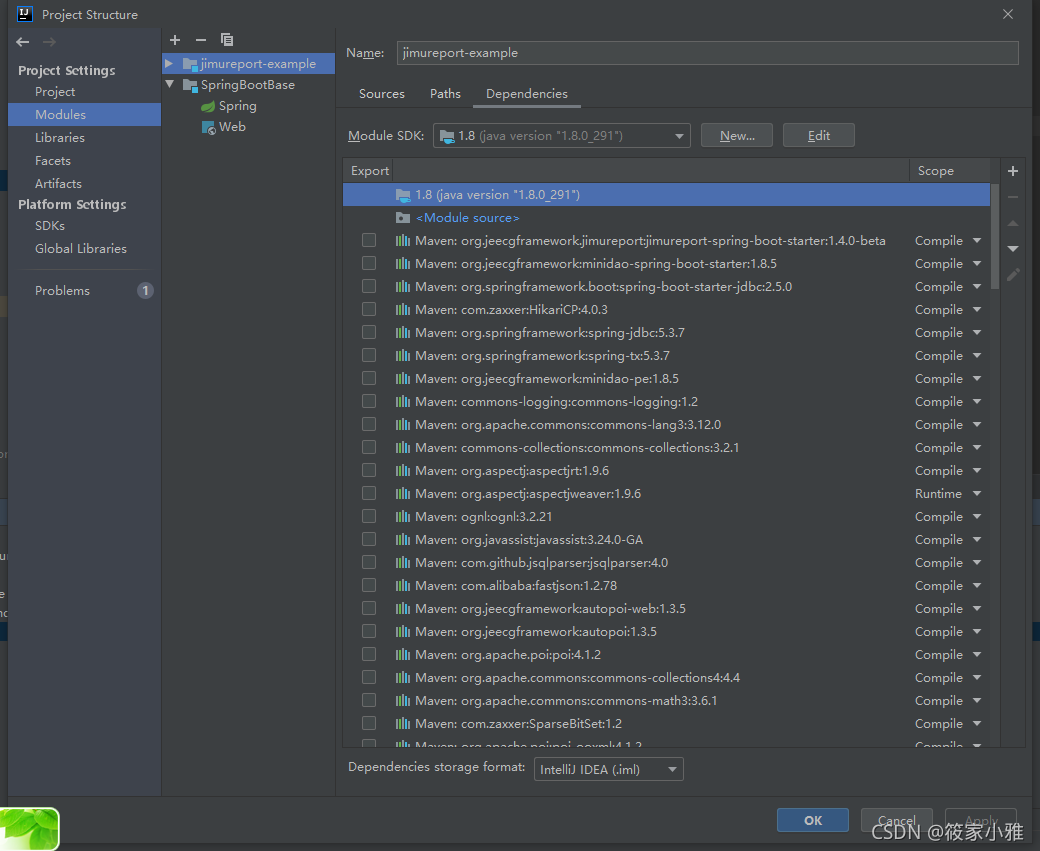Click the Export column header
The height and width of the screenshot is (851, 1040).
pos(369,171)
